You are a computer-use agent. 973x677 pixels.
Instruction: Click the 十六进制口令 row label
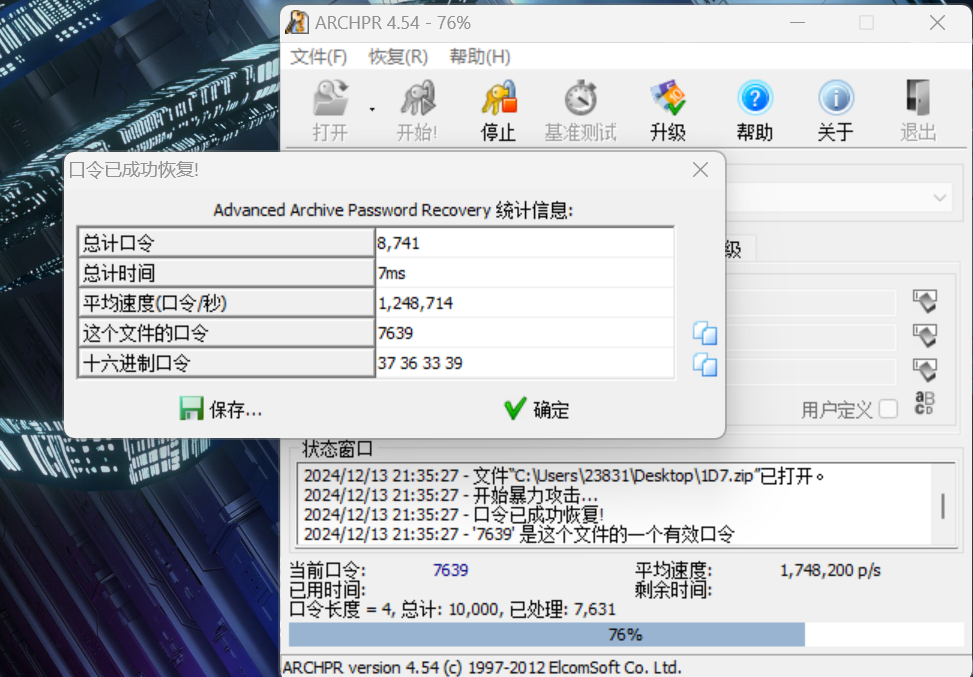226,363
